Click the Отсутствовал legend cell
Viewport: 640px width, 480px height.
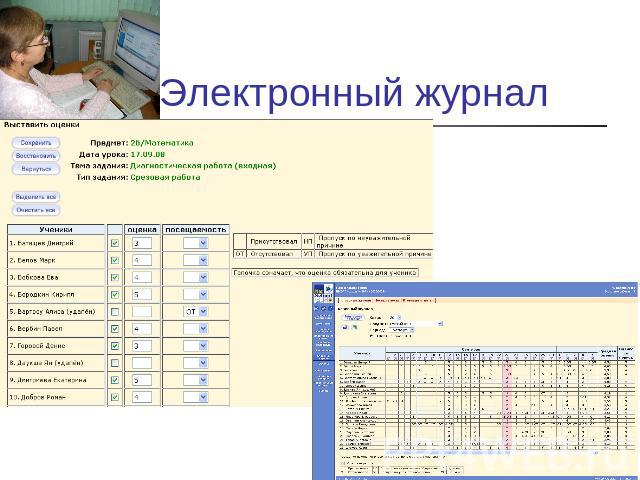pos(272,254)
